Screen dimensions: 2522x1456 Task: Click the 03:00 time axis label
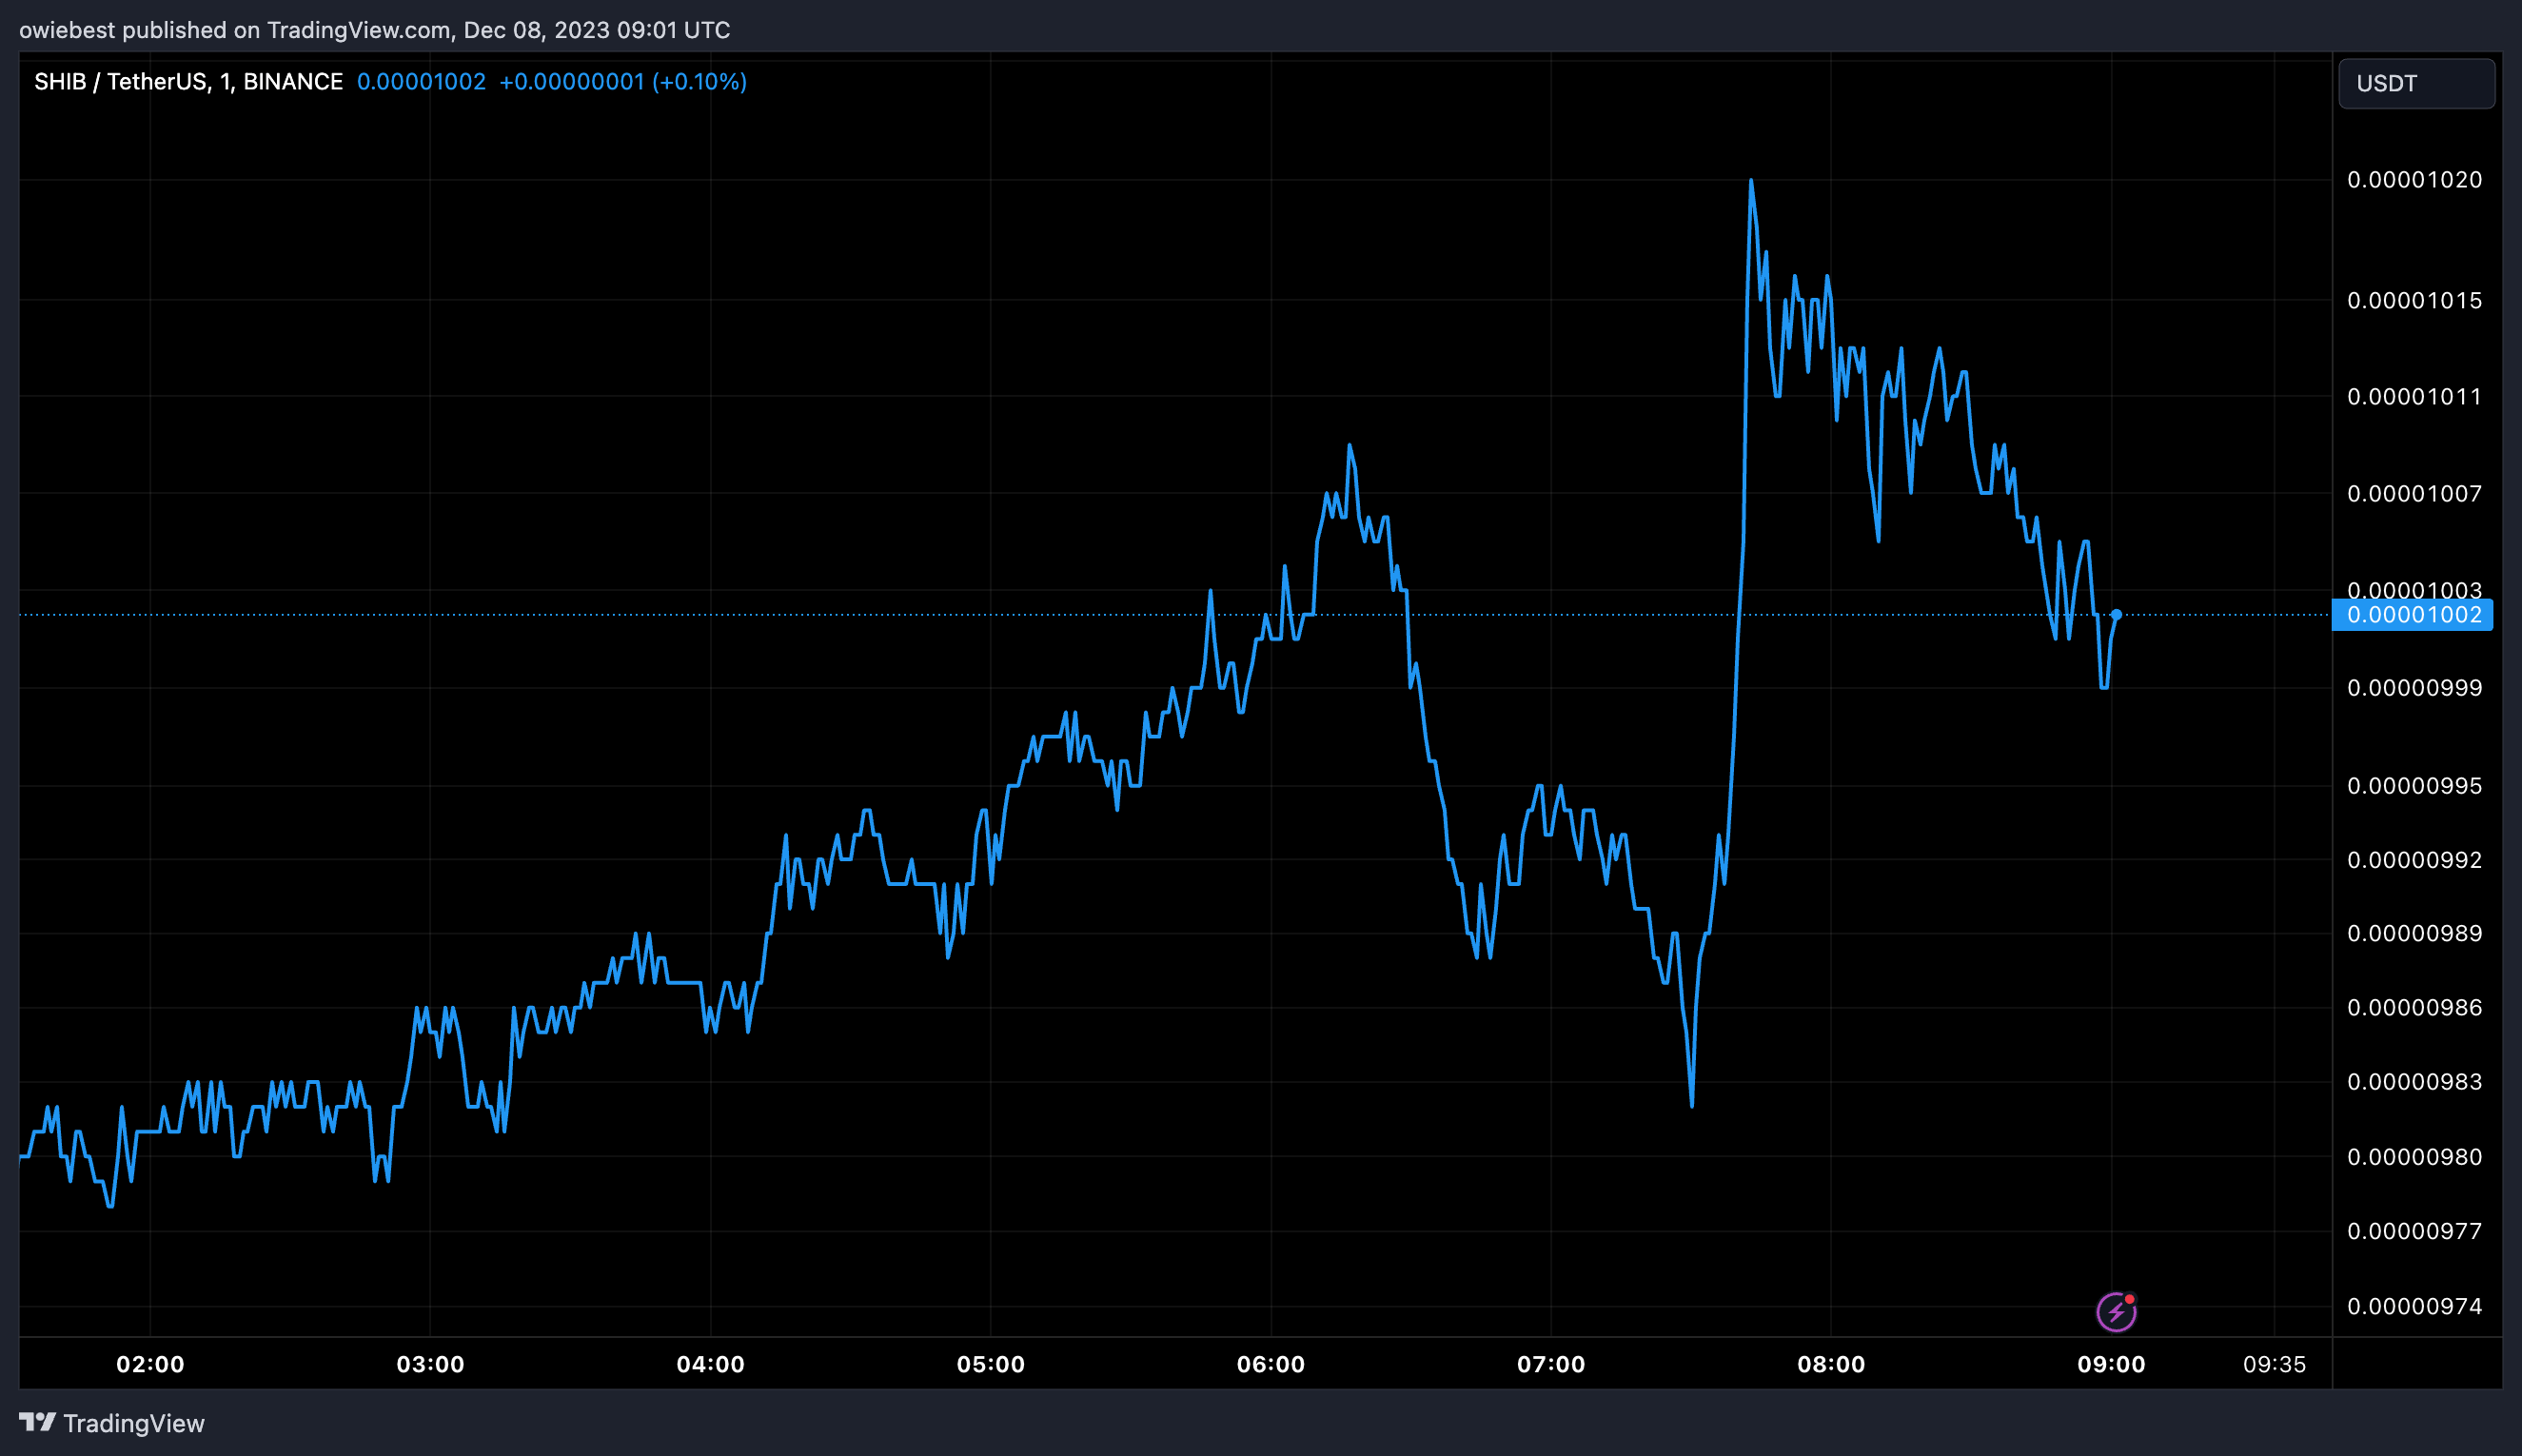tap(430, 1364)
